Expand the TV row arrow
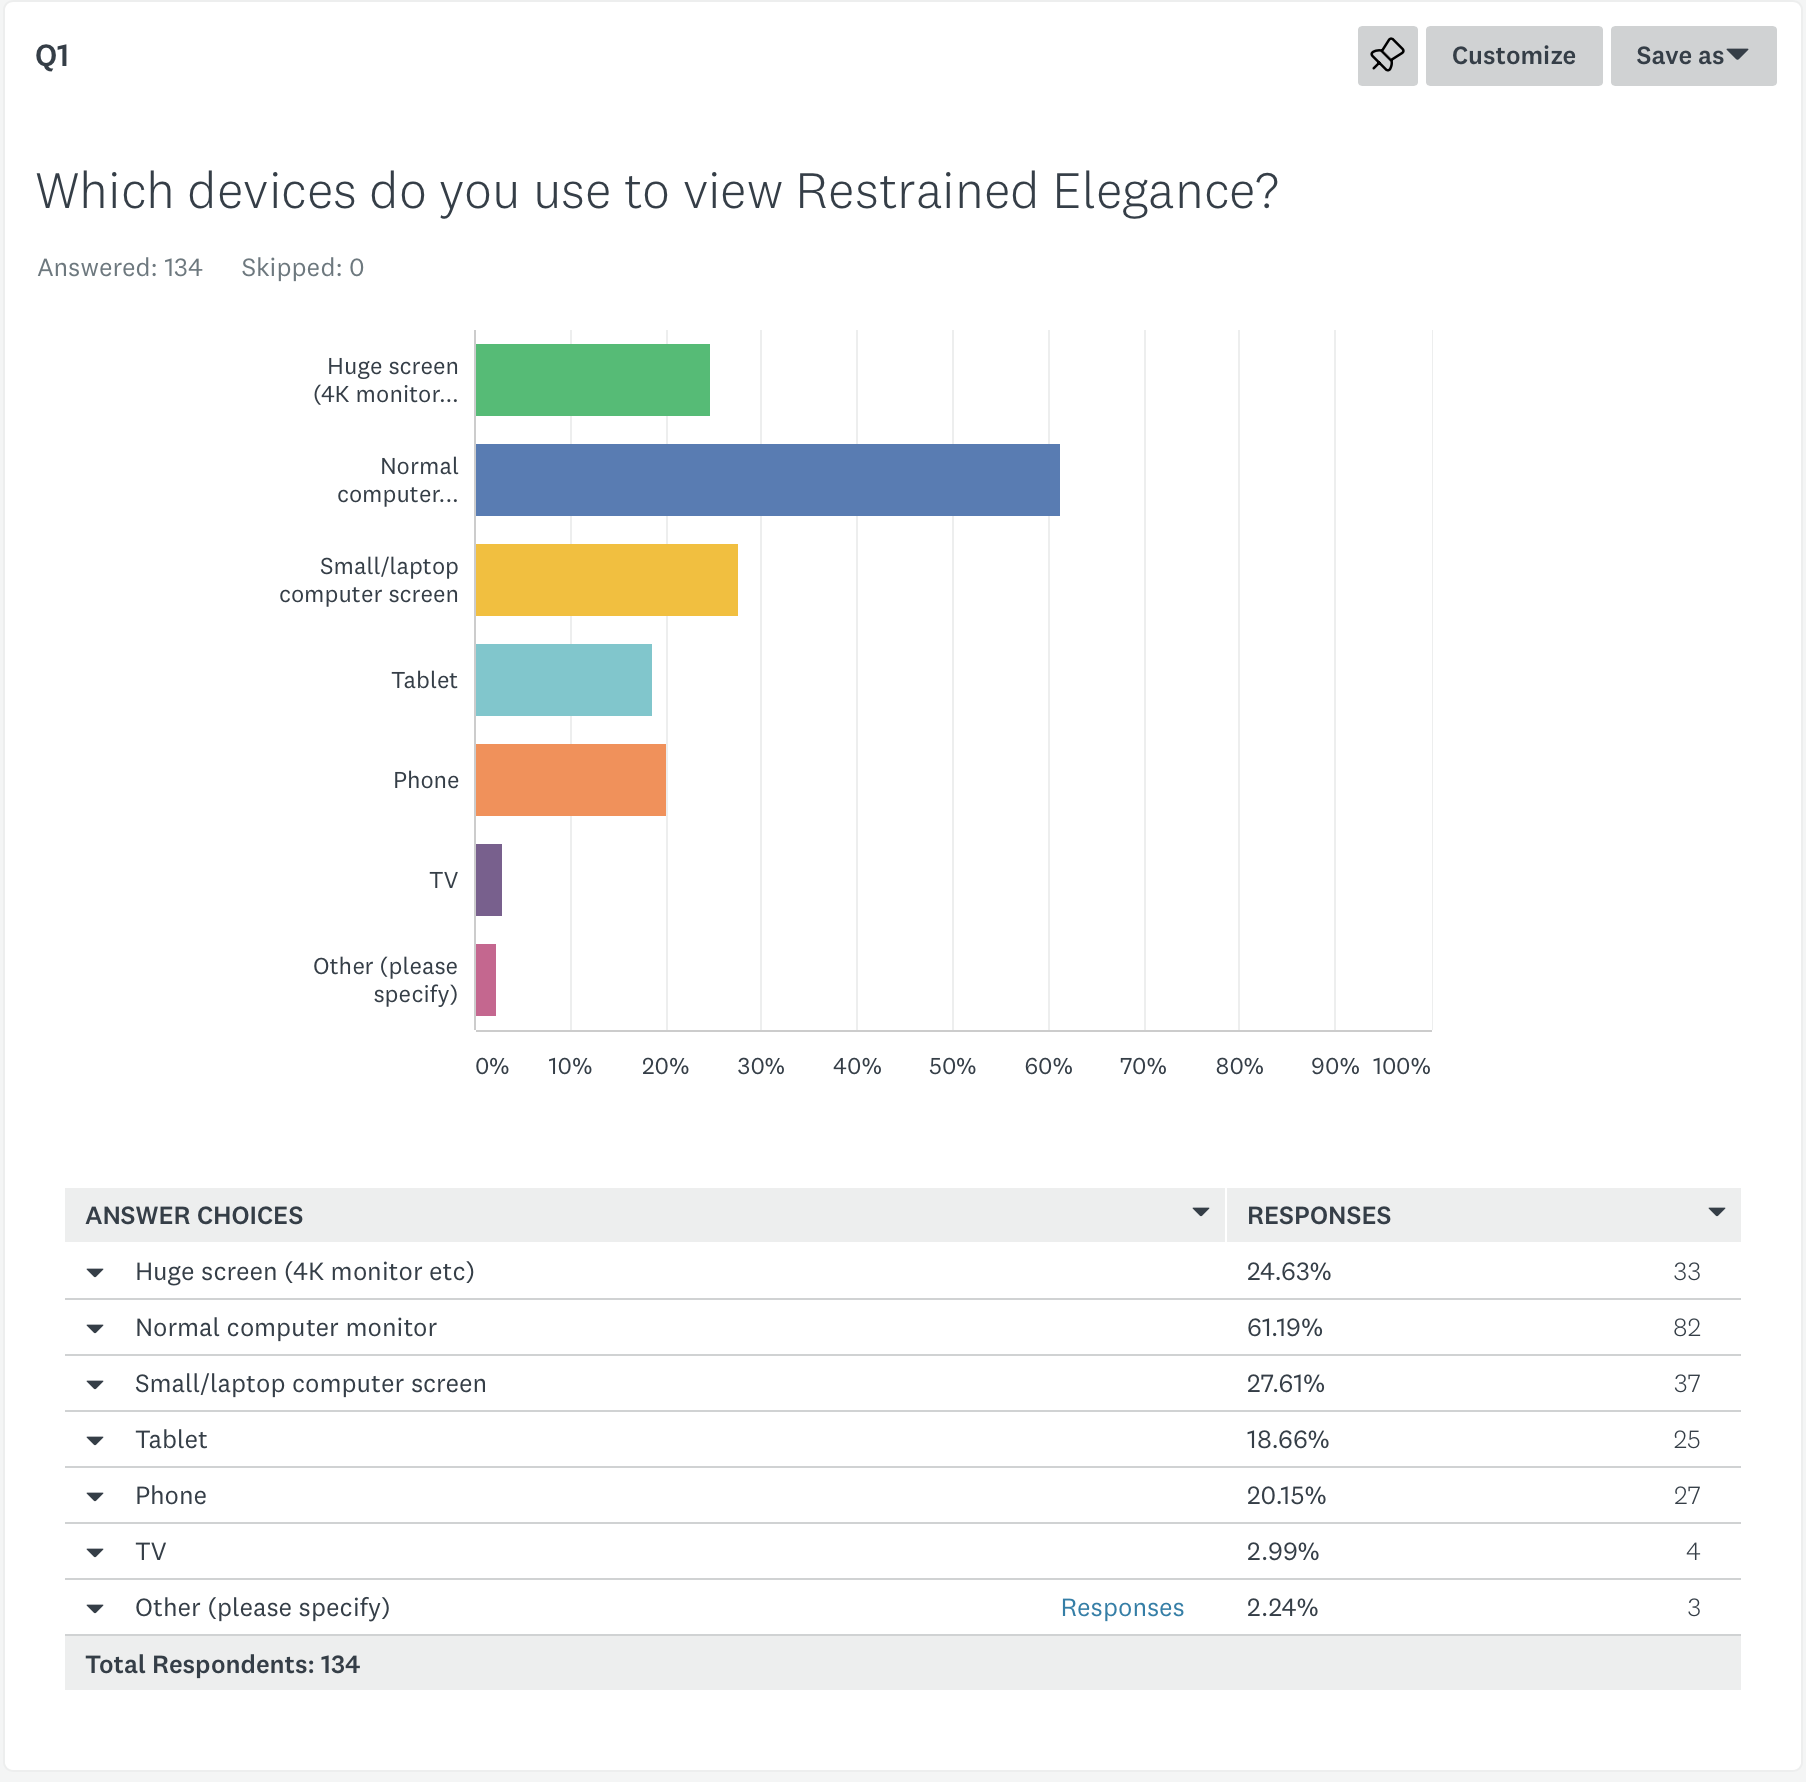The image size is (1806, 1782). [x=95, y=1553]
